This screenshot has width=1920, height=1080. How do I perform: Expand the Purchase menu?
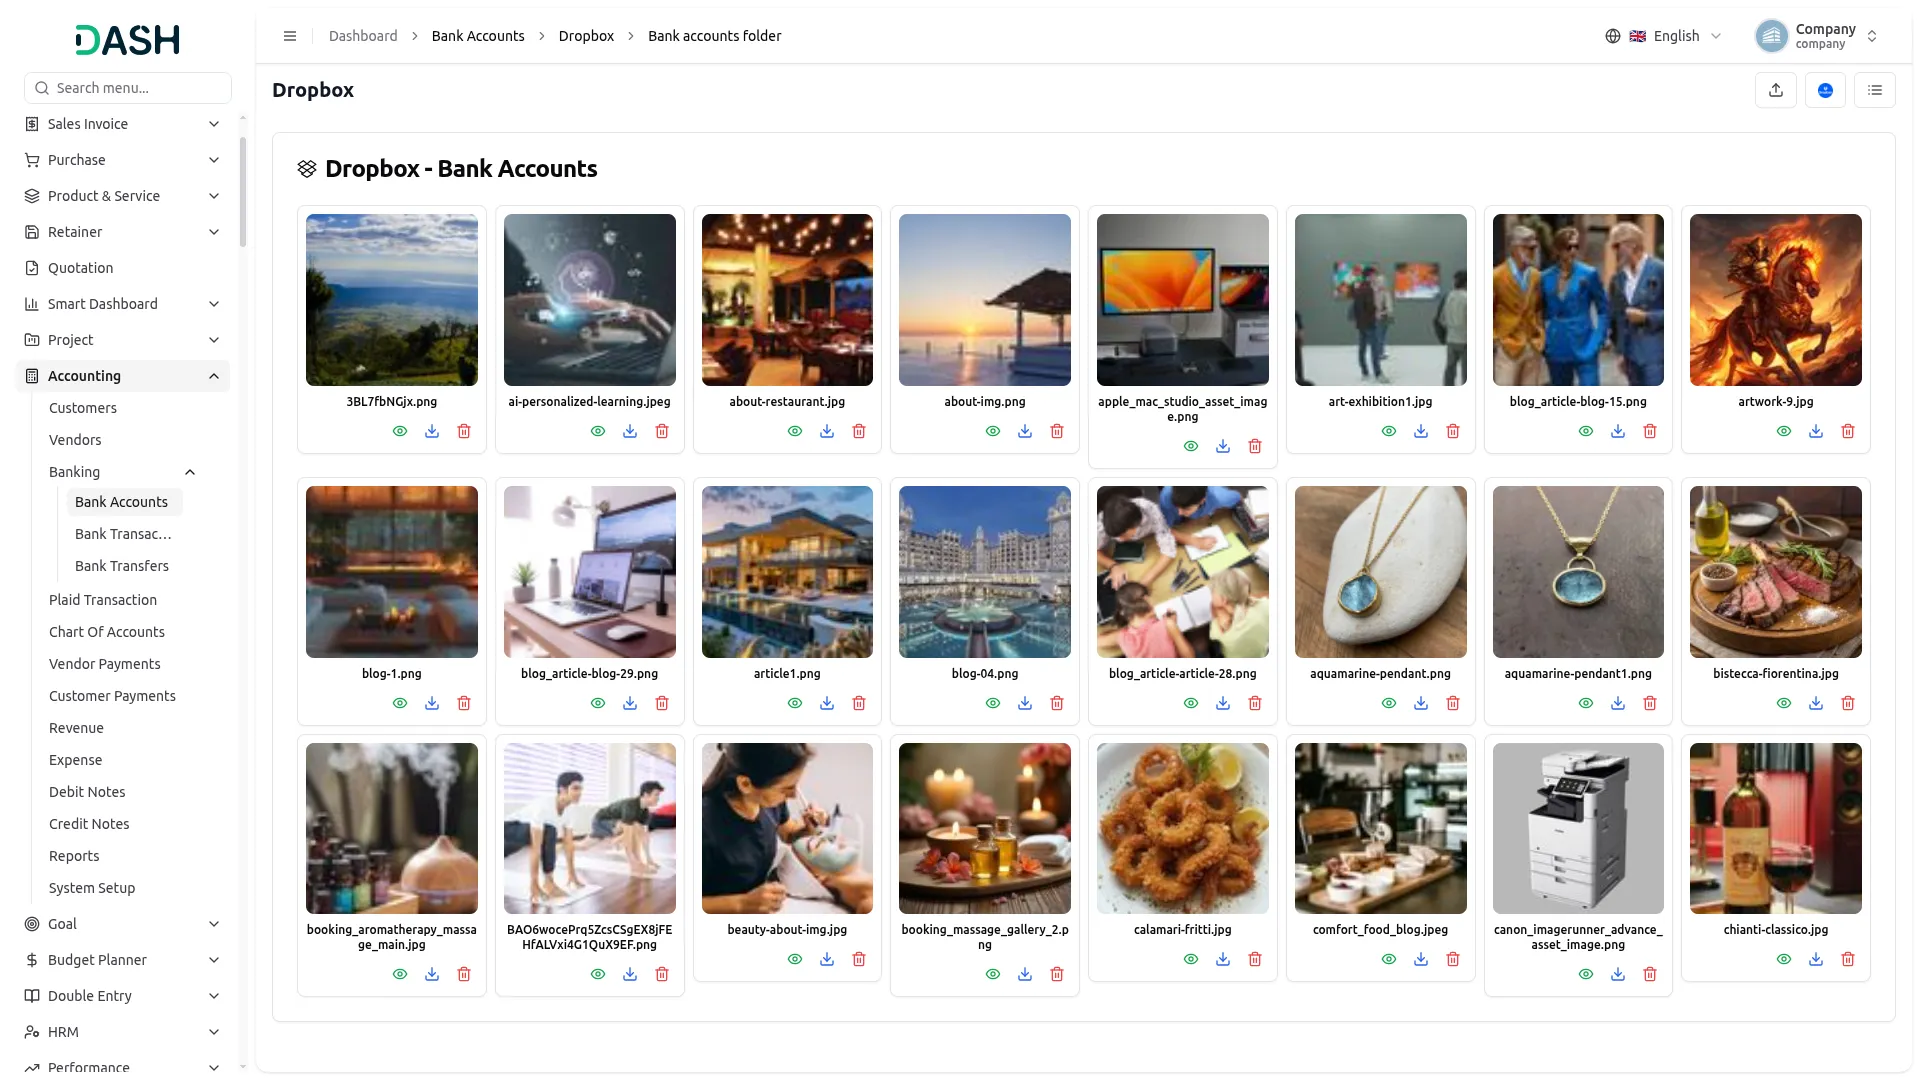click(123, 160)
